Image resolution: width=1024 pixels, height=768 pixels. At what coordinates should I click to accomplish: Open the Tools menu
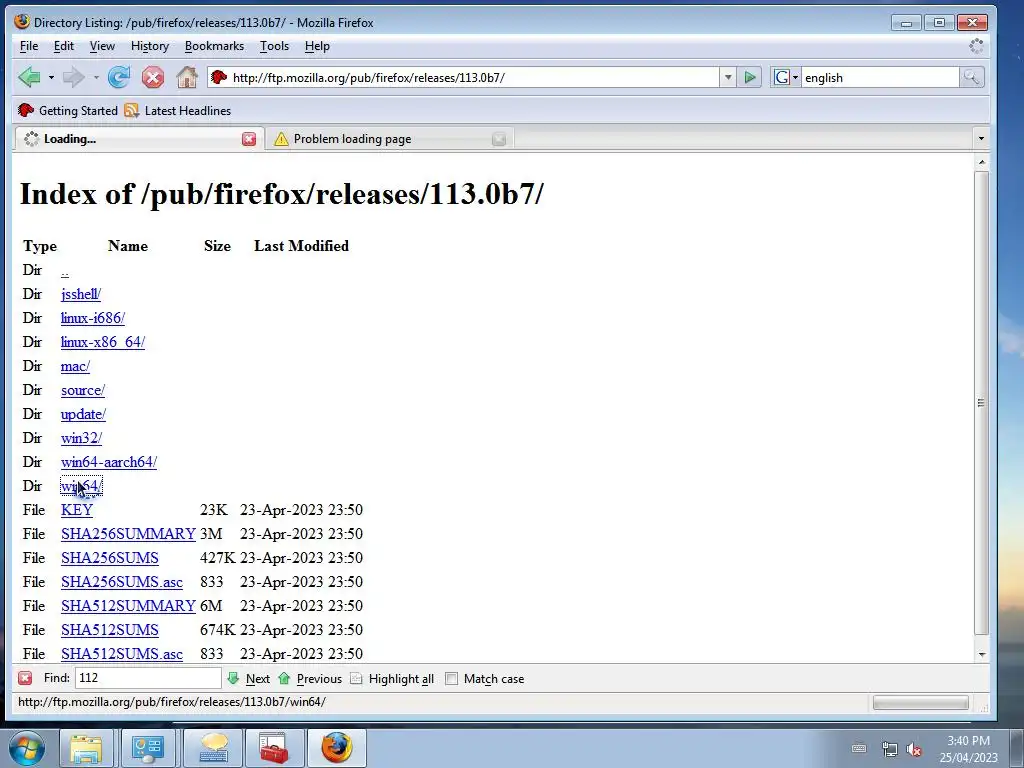click(x=274, y=46)
